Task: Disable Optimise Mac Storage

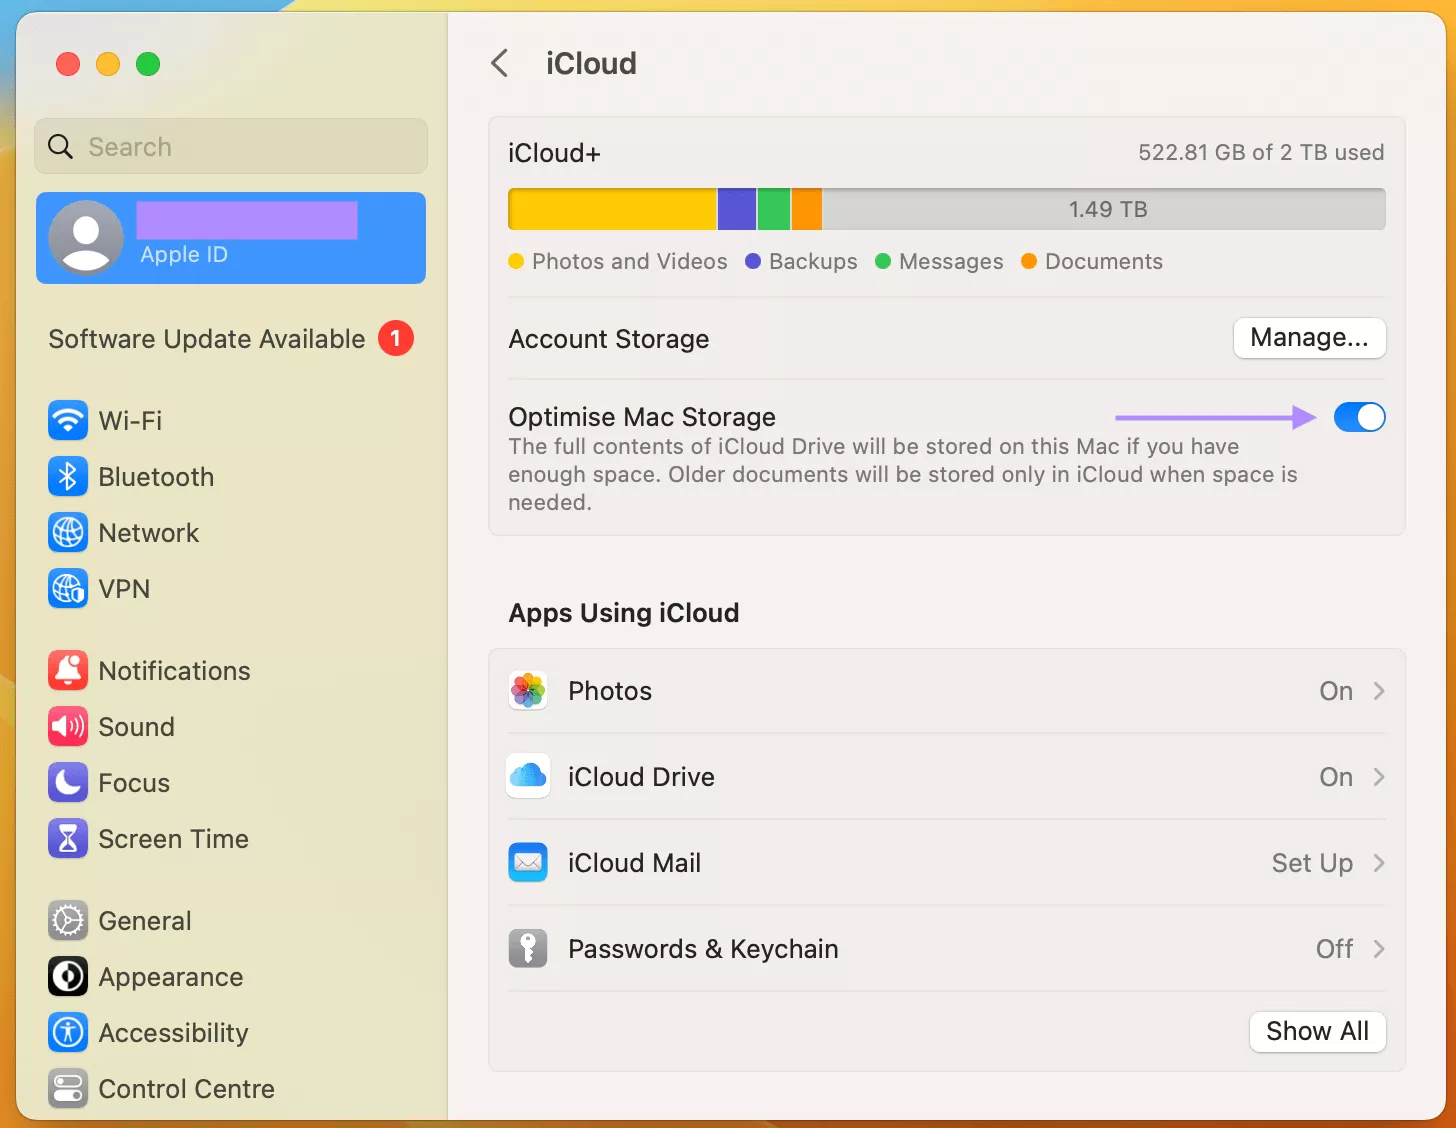Action: pos(1359,417)
